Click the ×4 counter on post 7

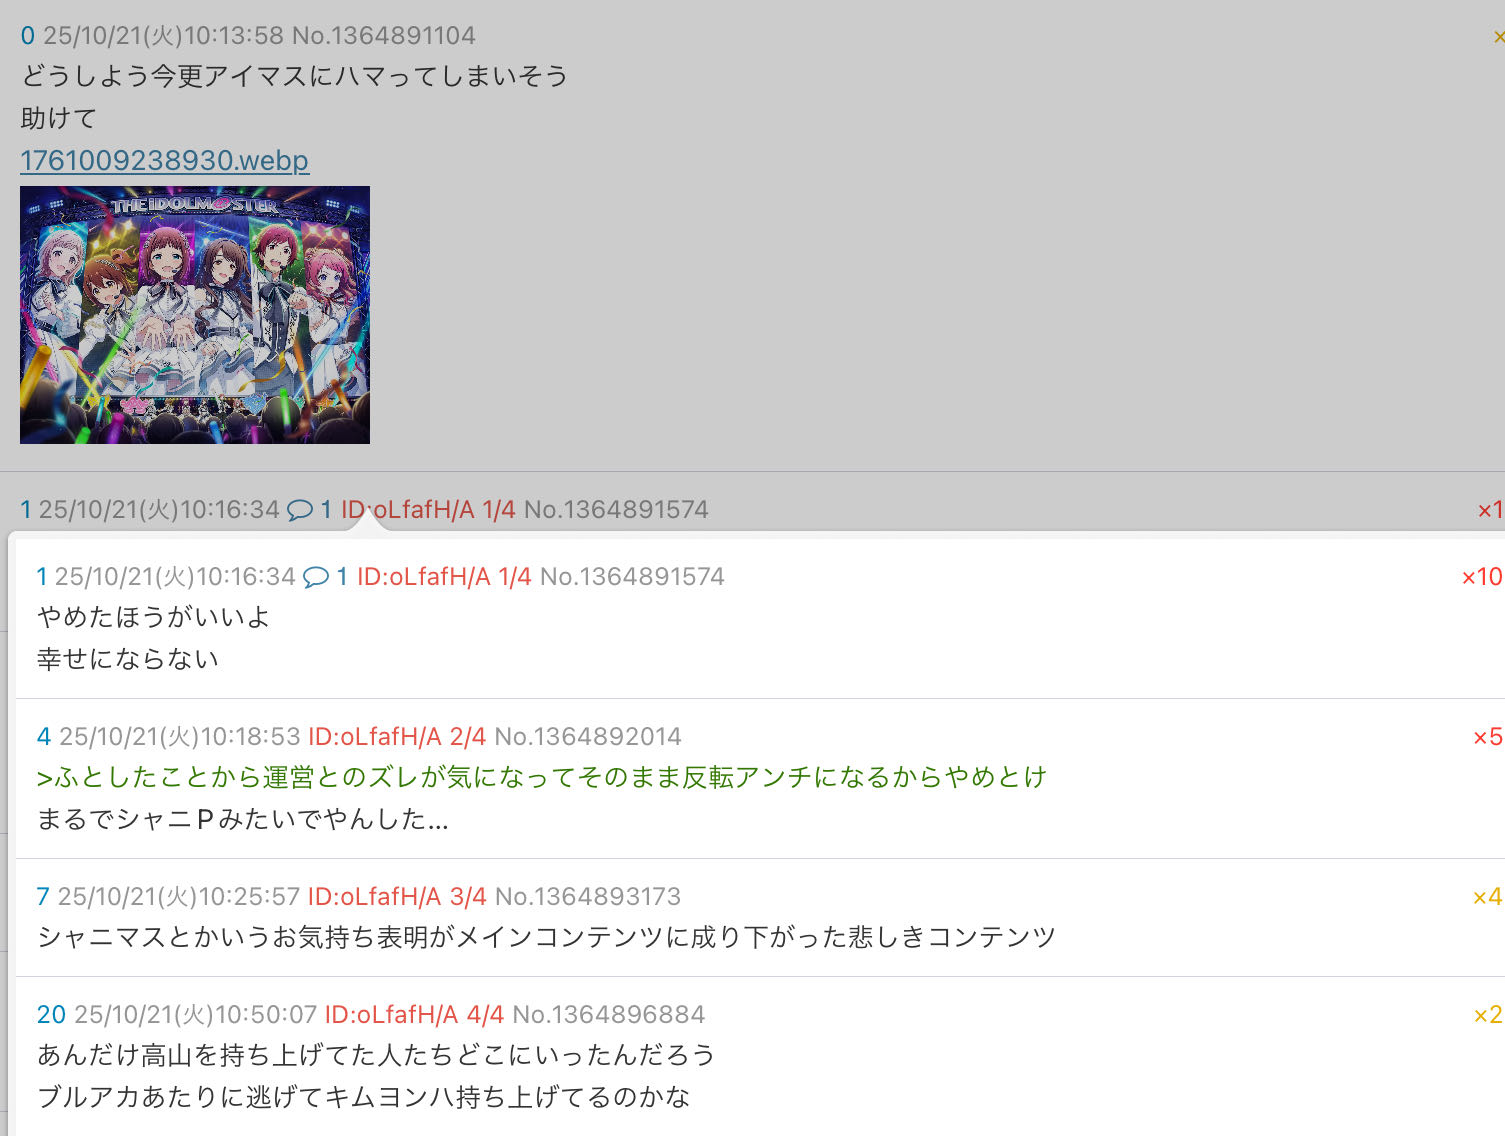[1488, 897]
